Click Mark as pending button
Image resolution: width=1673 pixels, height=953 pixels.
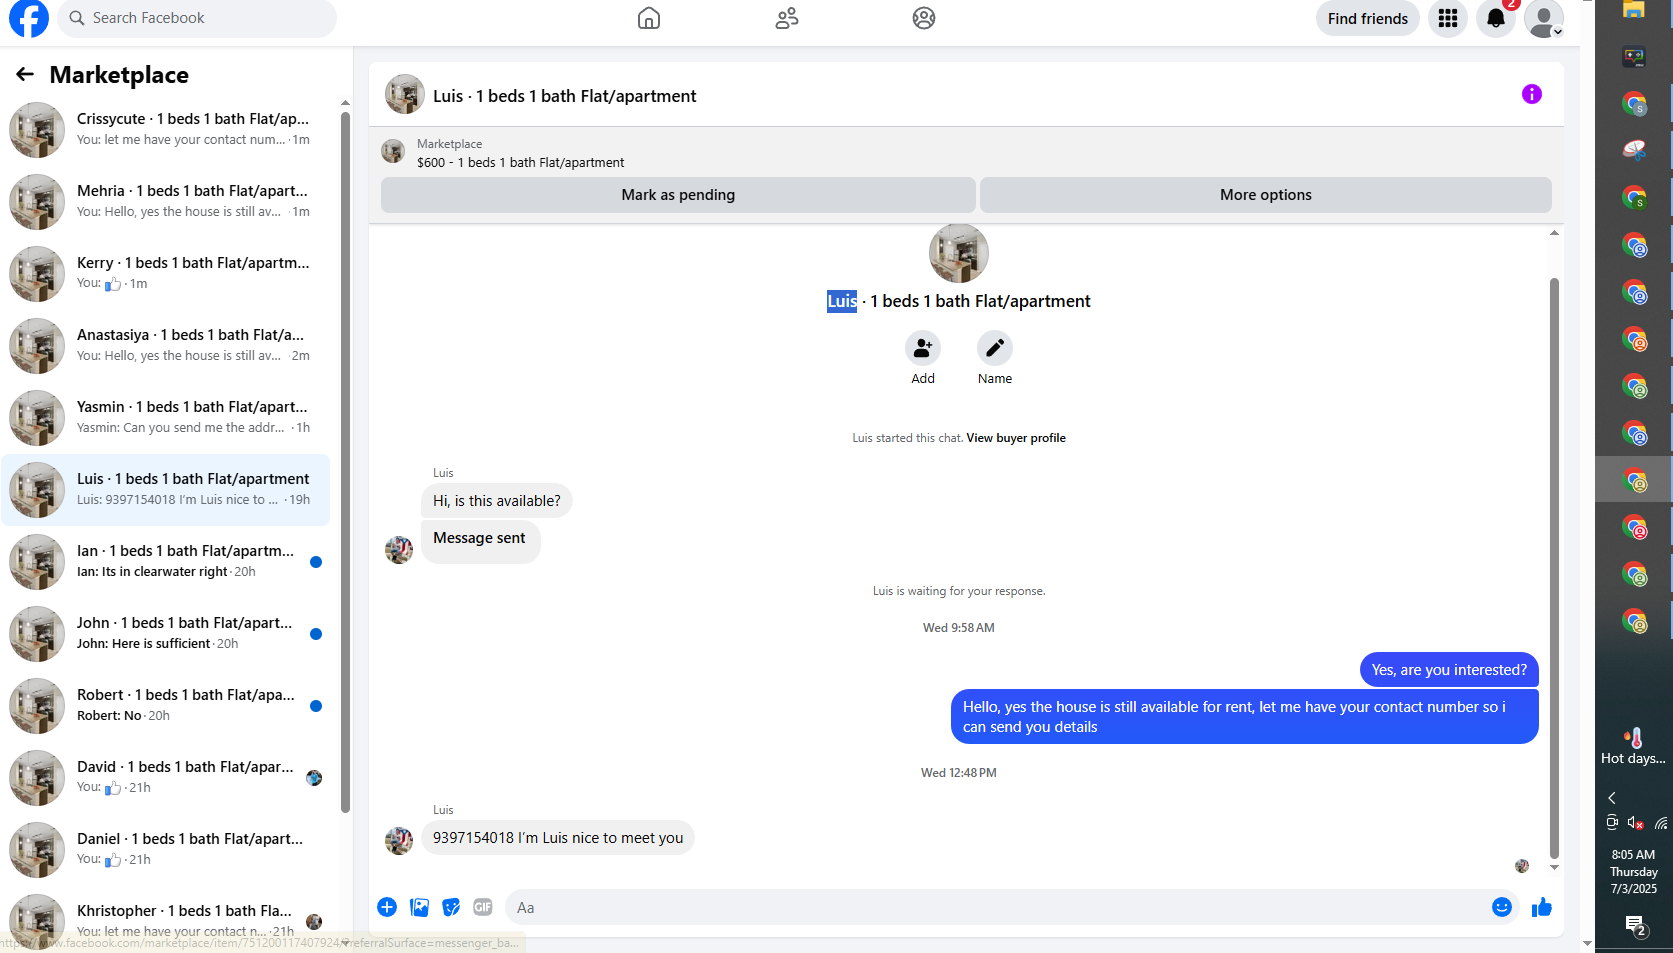pos(678,195)
